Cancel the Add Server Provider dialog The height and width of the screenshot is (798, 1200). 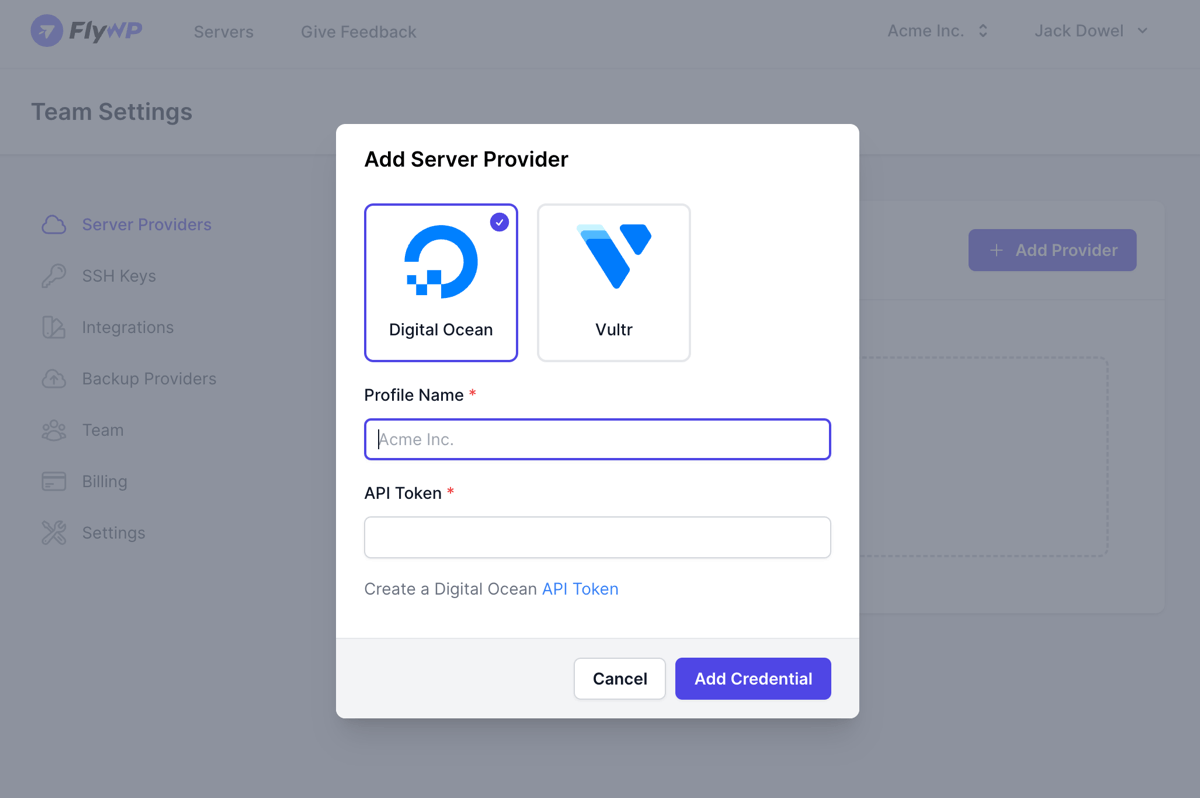619,679
